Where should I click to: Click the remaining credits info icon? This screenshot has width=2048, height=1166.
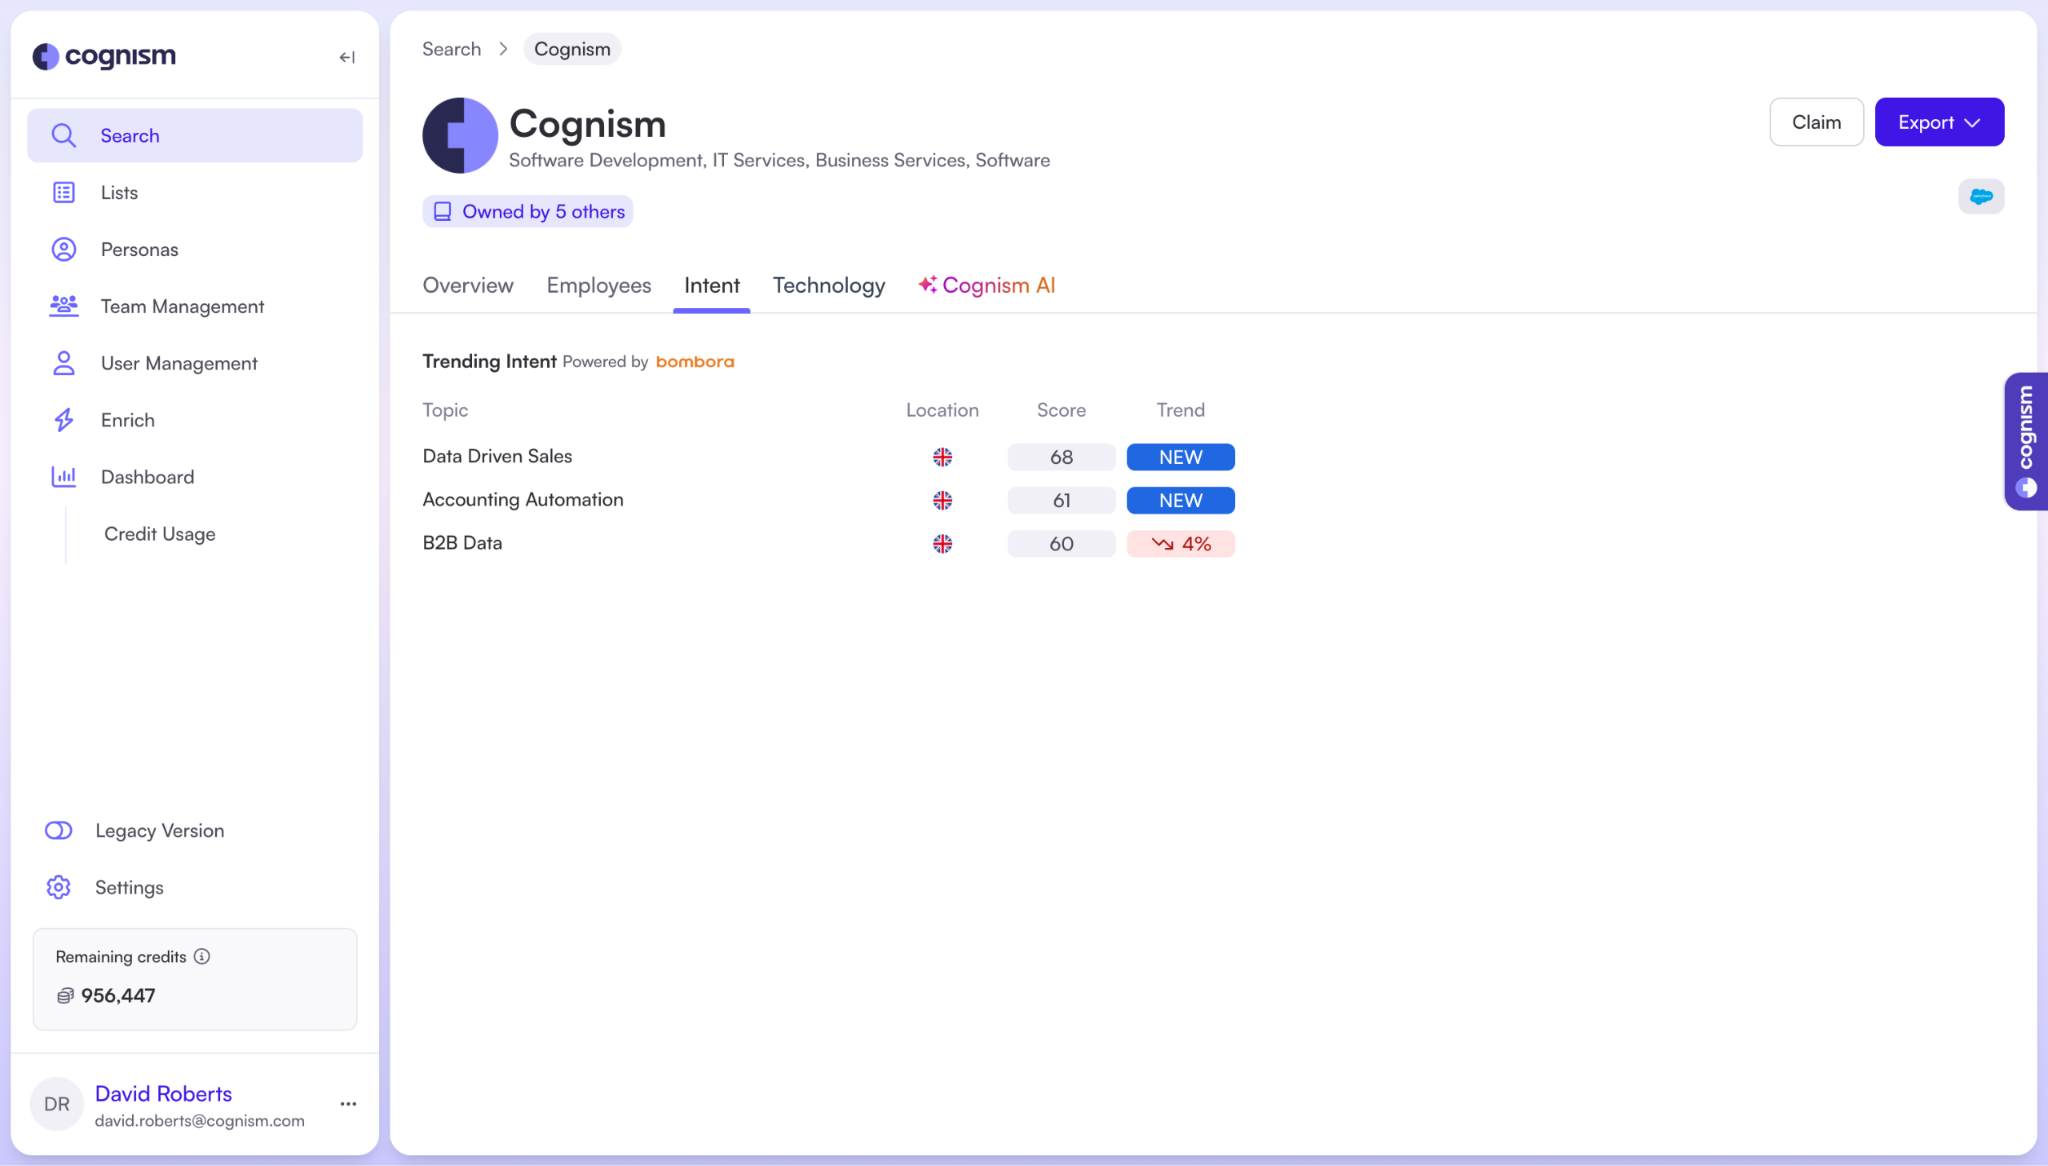(x=202, y=957)
